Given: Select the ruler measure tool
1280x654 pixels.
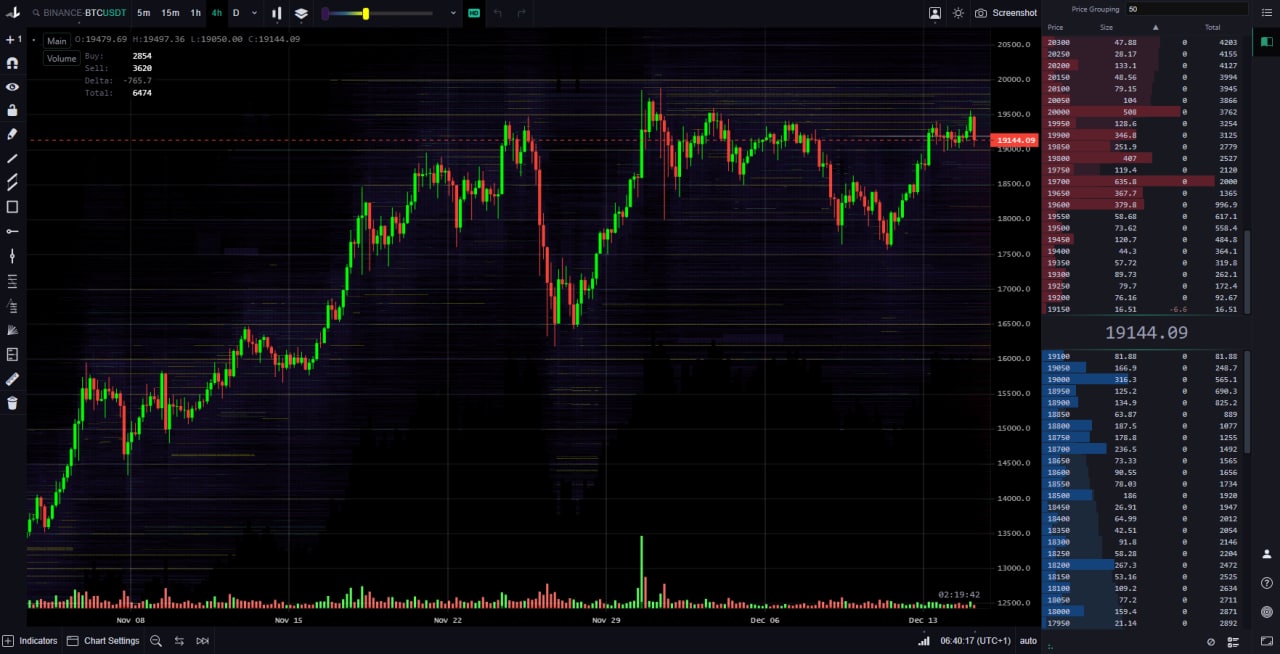Looking at the screenshot, I should click(x=12, y=379).
